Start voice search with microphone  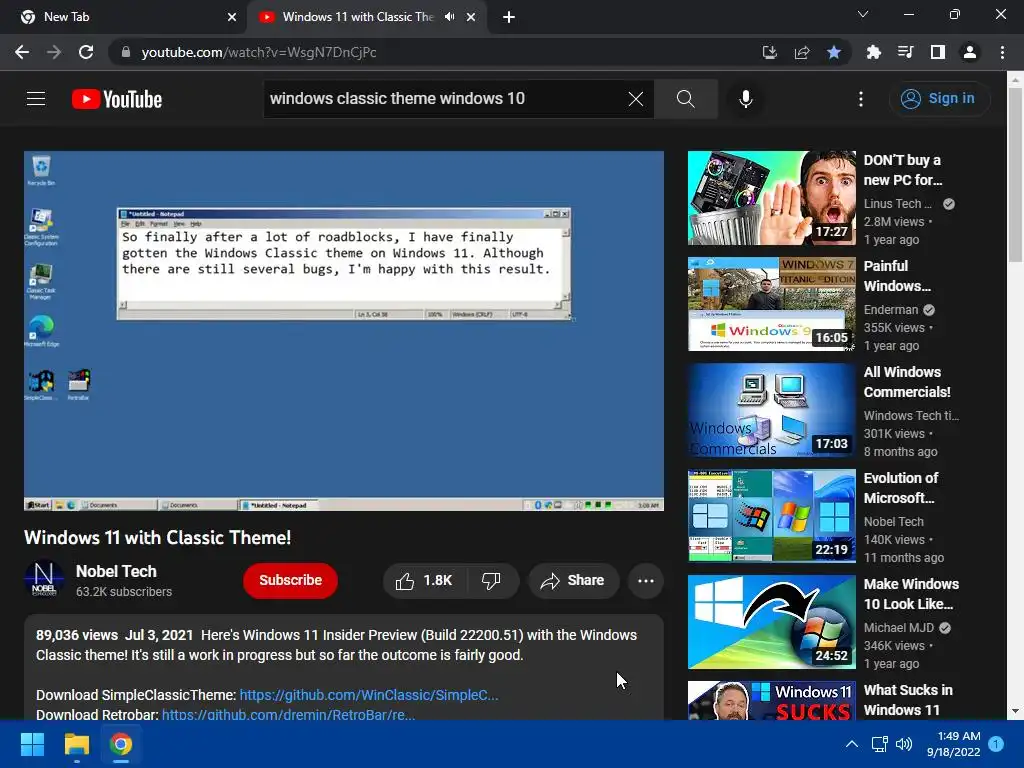point(745,99)
